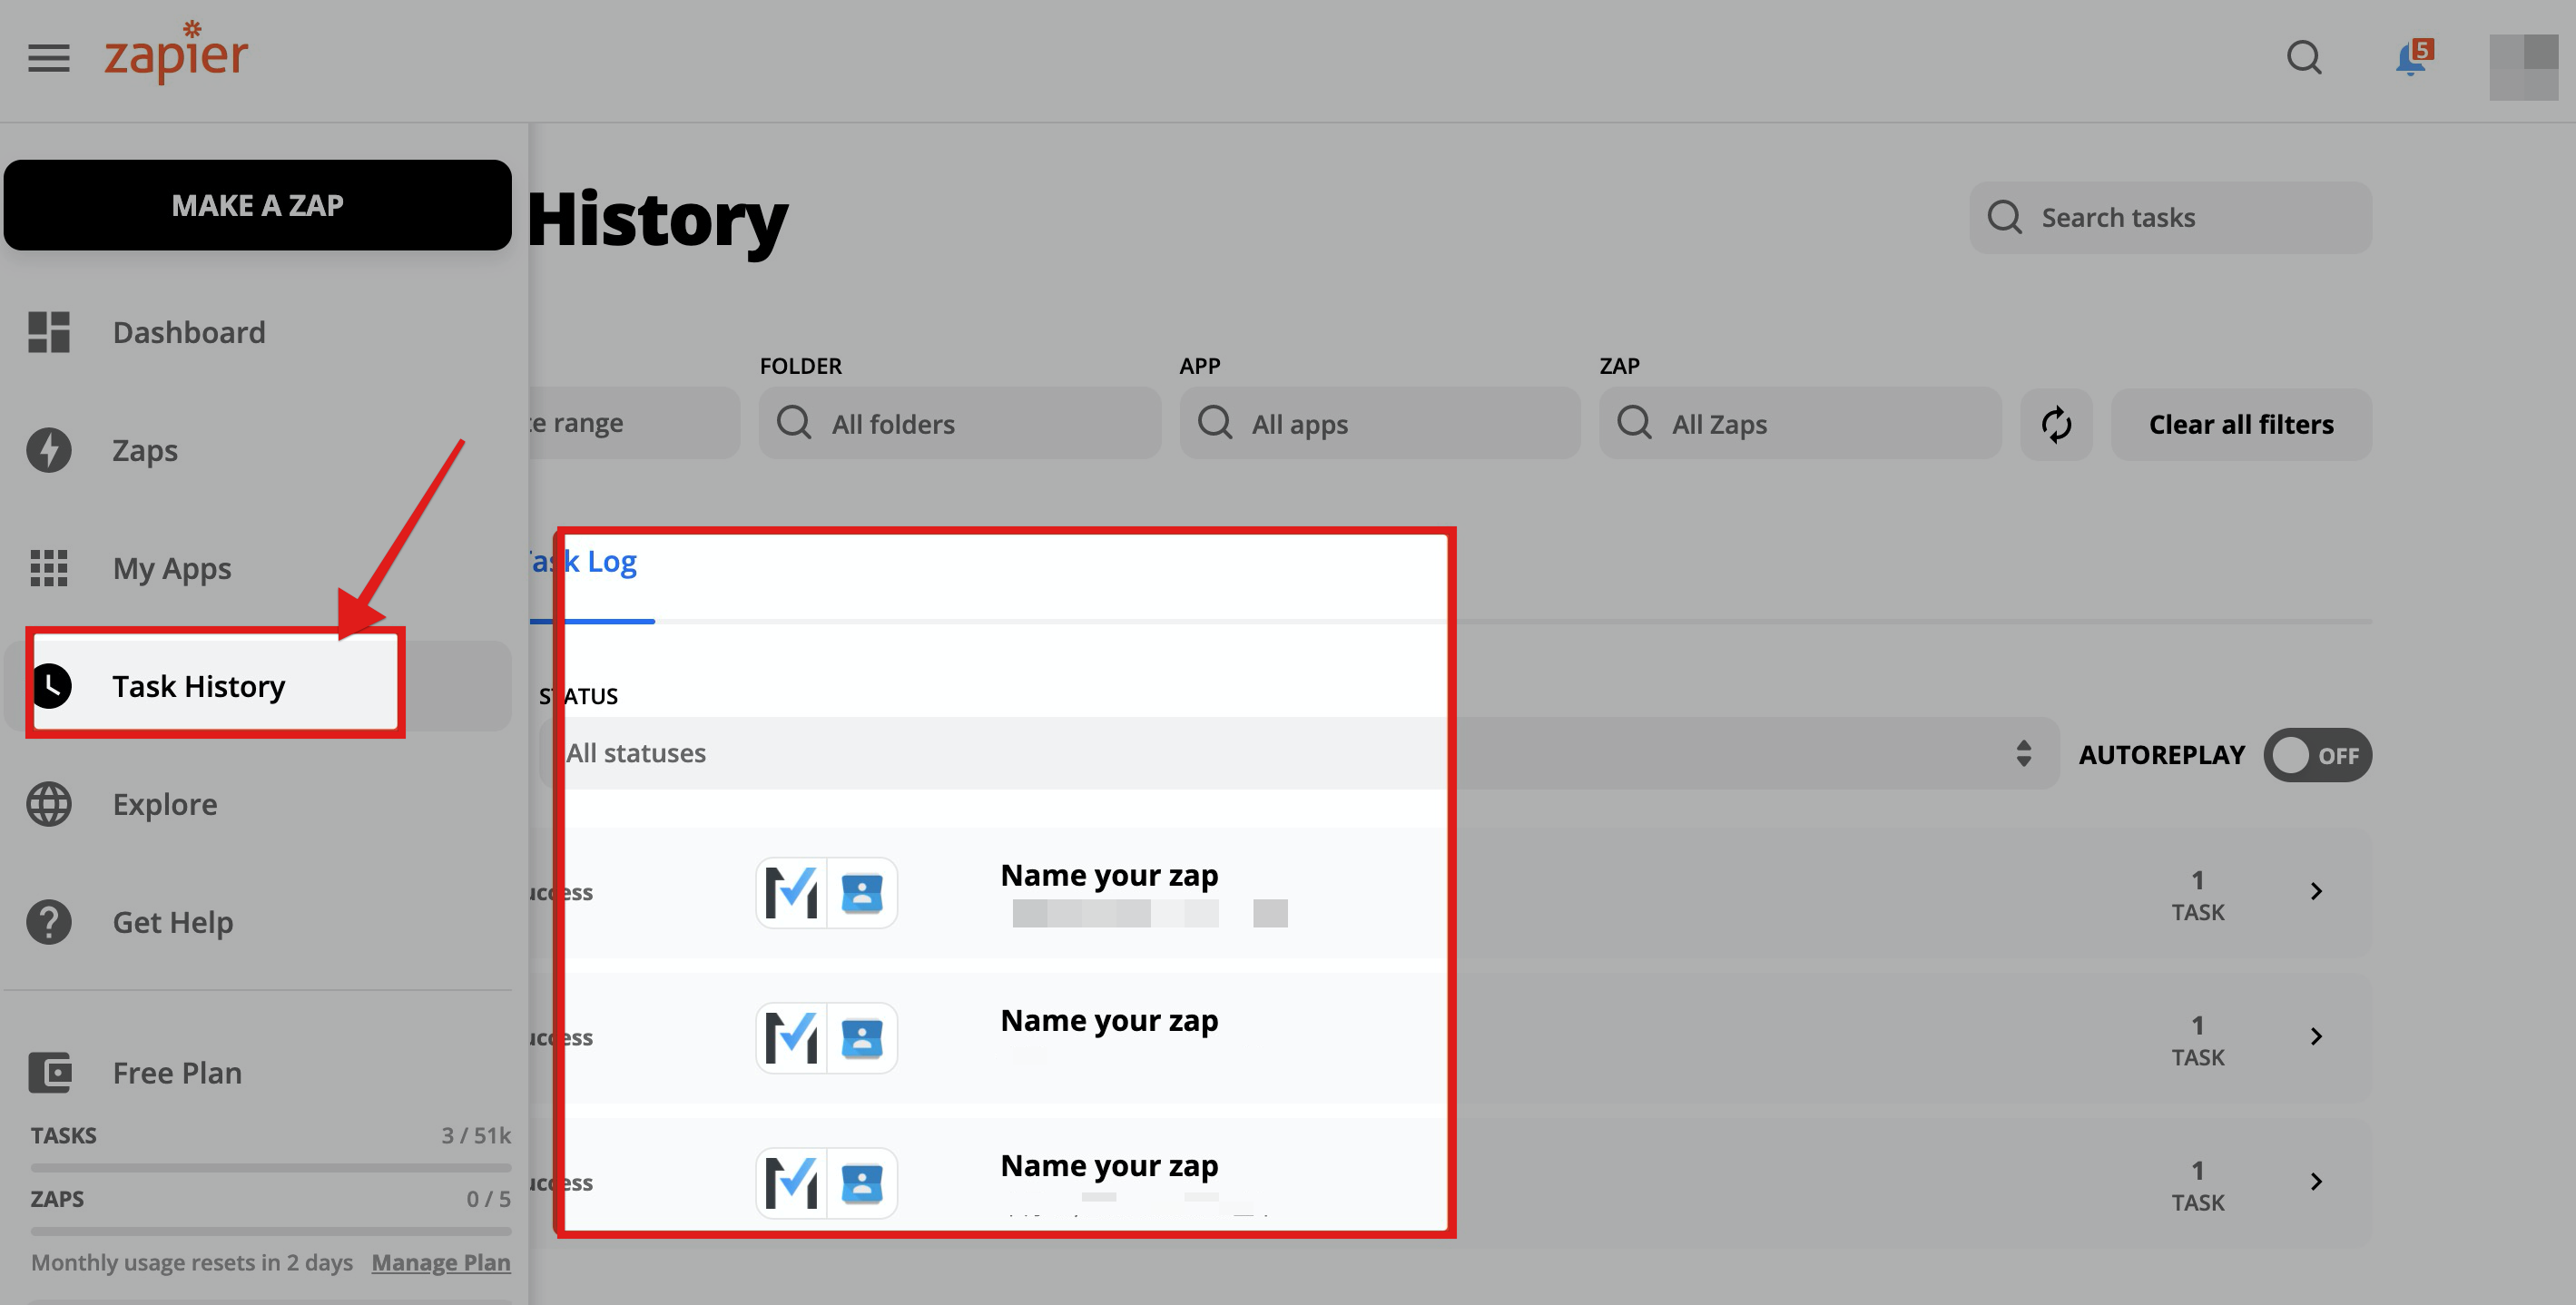
Task: Click the Task History clock icon
Action: pyautogui.click(x=51, y=686)
